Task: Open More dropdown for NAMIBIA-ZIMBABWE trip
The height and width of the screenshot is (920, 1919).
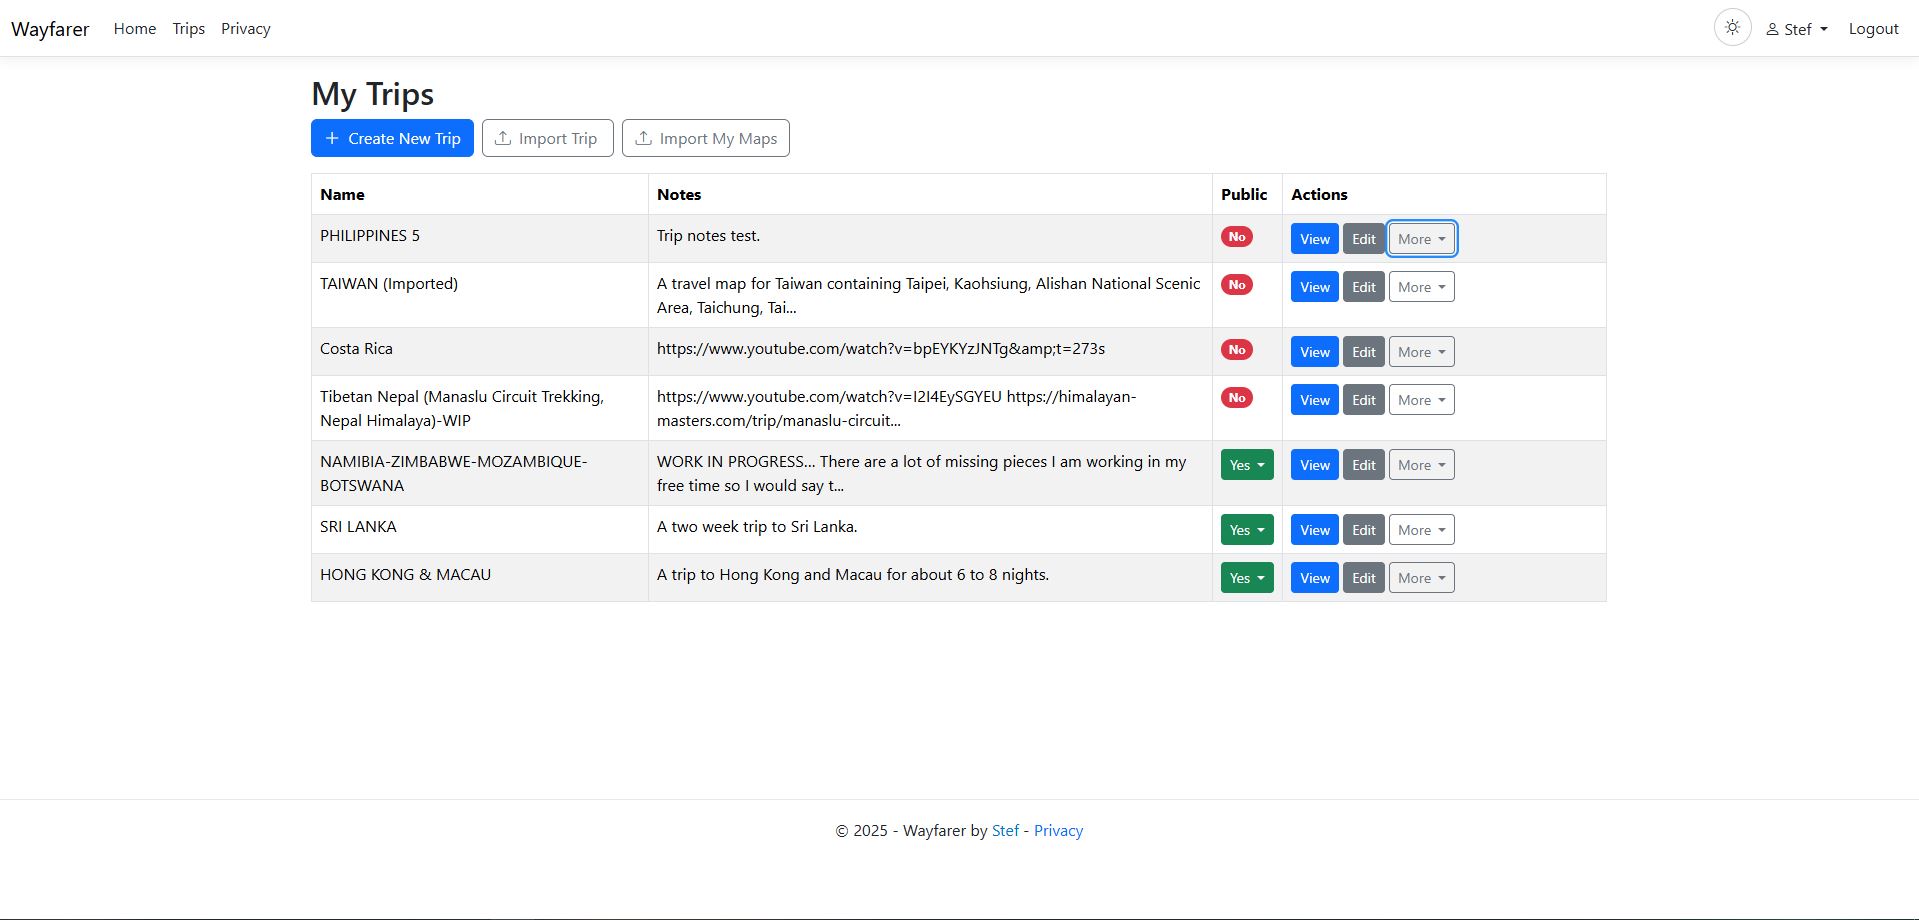Action: tap(1421, 465)
